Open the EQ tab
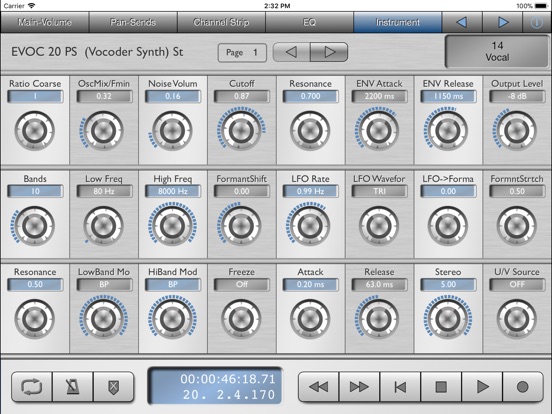This screenshot has width=552, height=414. coord(310,22)
